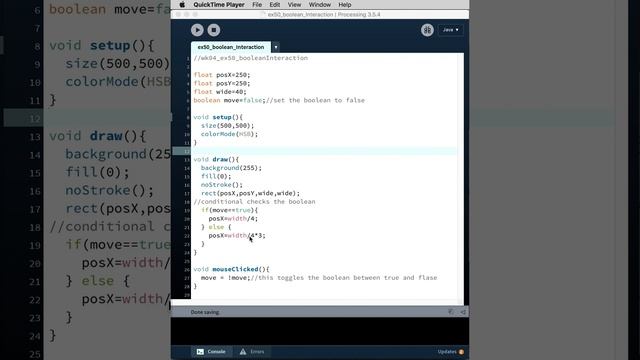Click the line 'float posY=250;'
640x360 pixels.
tap(222, 83)
